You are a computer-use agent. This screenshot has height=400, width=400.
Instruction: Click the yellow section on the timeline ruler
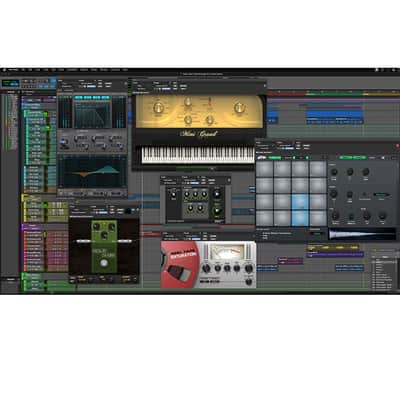click(381, 95)
